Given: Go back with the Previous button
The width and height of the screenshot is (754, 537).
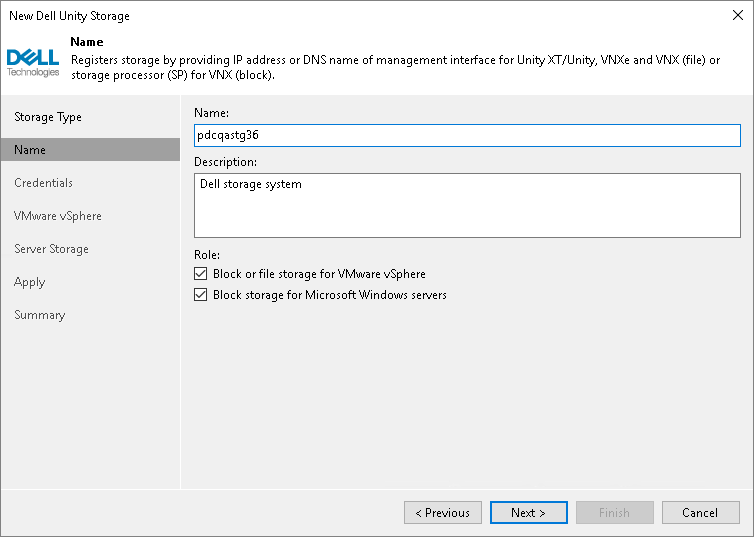Looking at the screenshot, I should tap(442, 512).
